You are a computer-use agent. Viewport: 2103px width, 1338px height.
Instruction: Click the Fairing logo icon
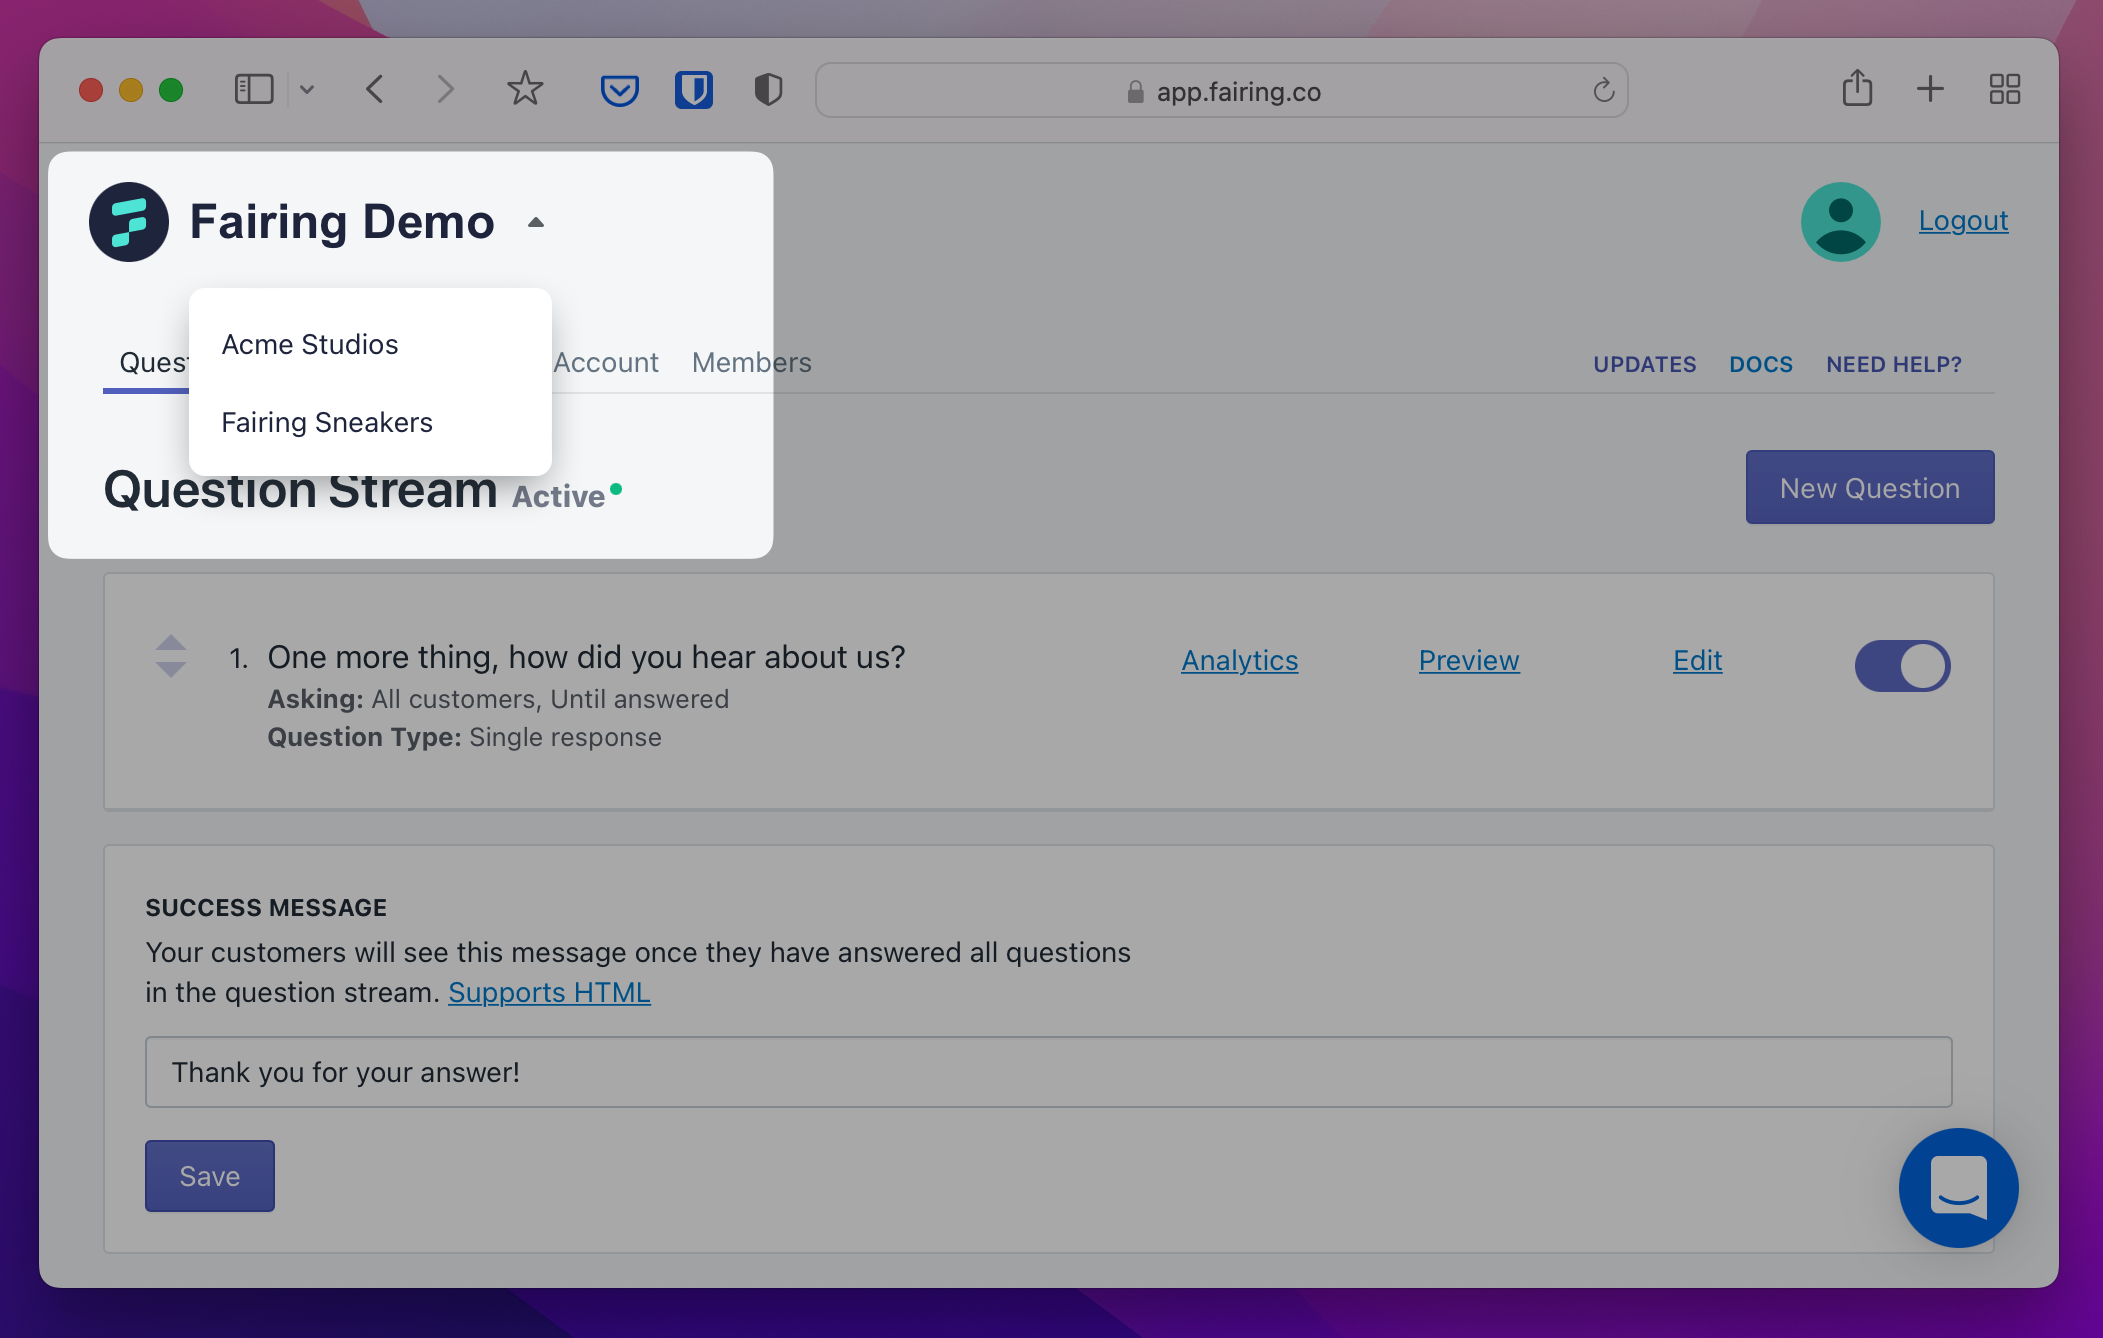click(x=129, y=222)
